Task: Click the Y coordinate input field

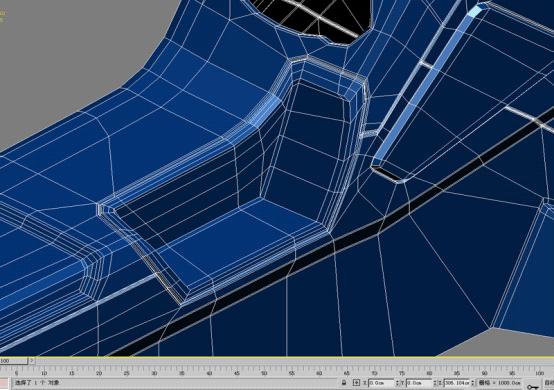Action: click(x=419, y=383)
